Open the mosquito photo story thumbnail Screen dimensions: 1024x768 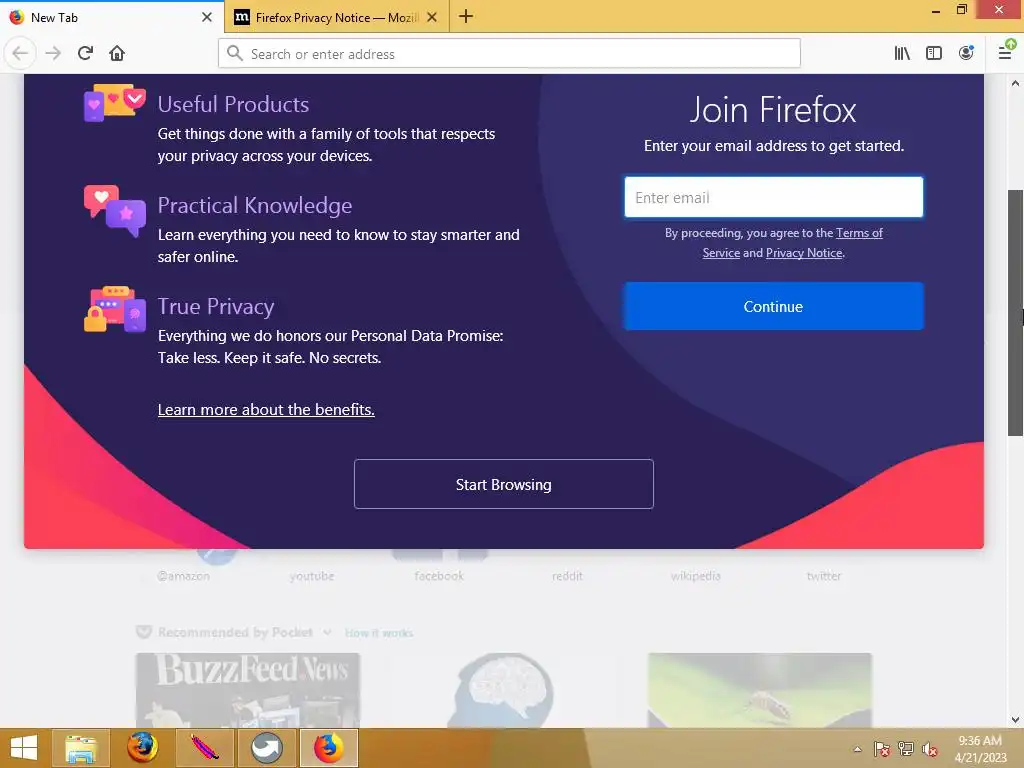pos(760,690)
